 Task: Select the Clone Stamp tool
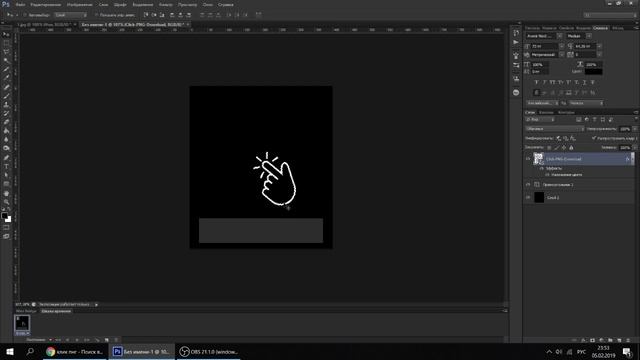tap(6, 104)
